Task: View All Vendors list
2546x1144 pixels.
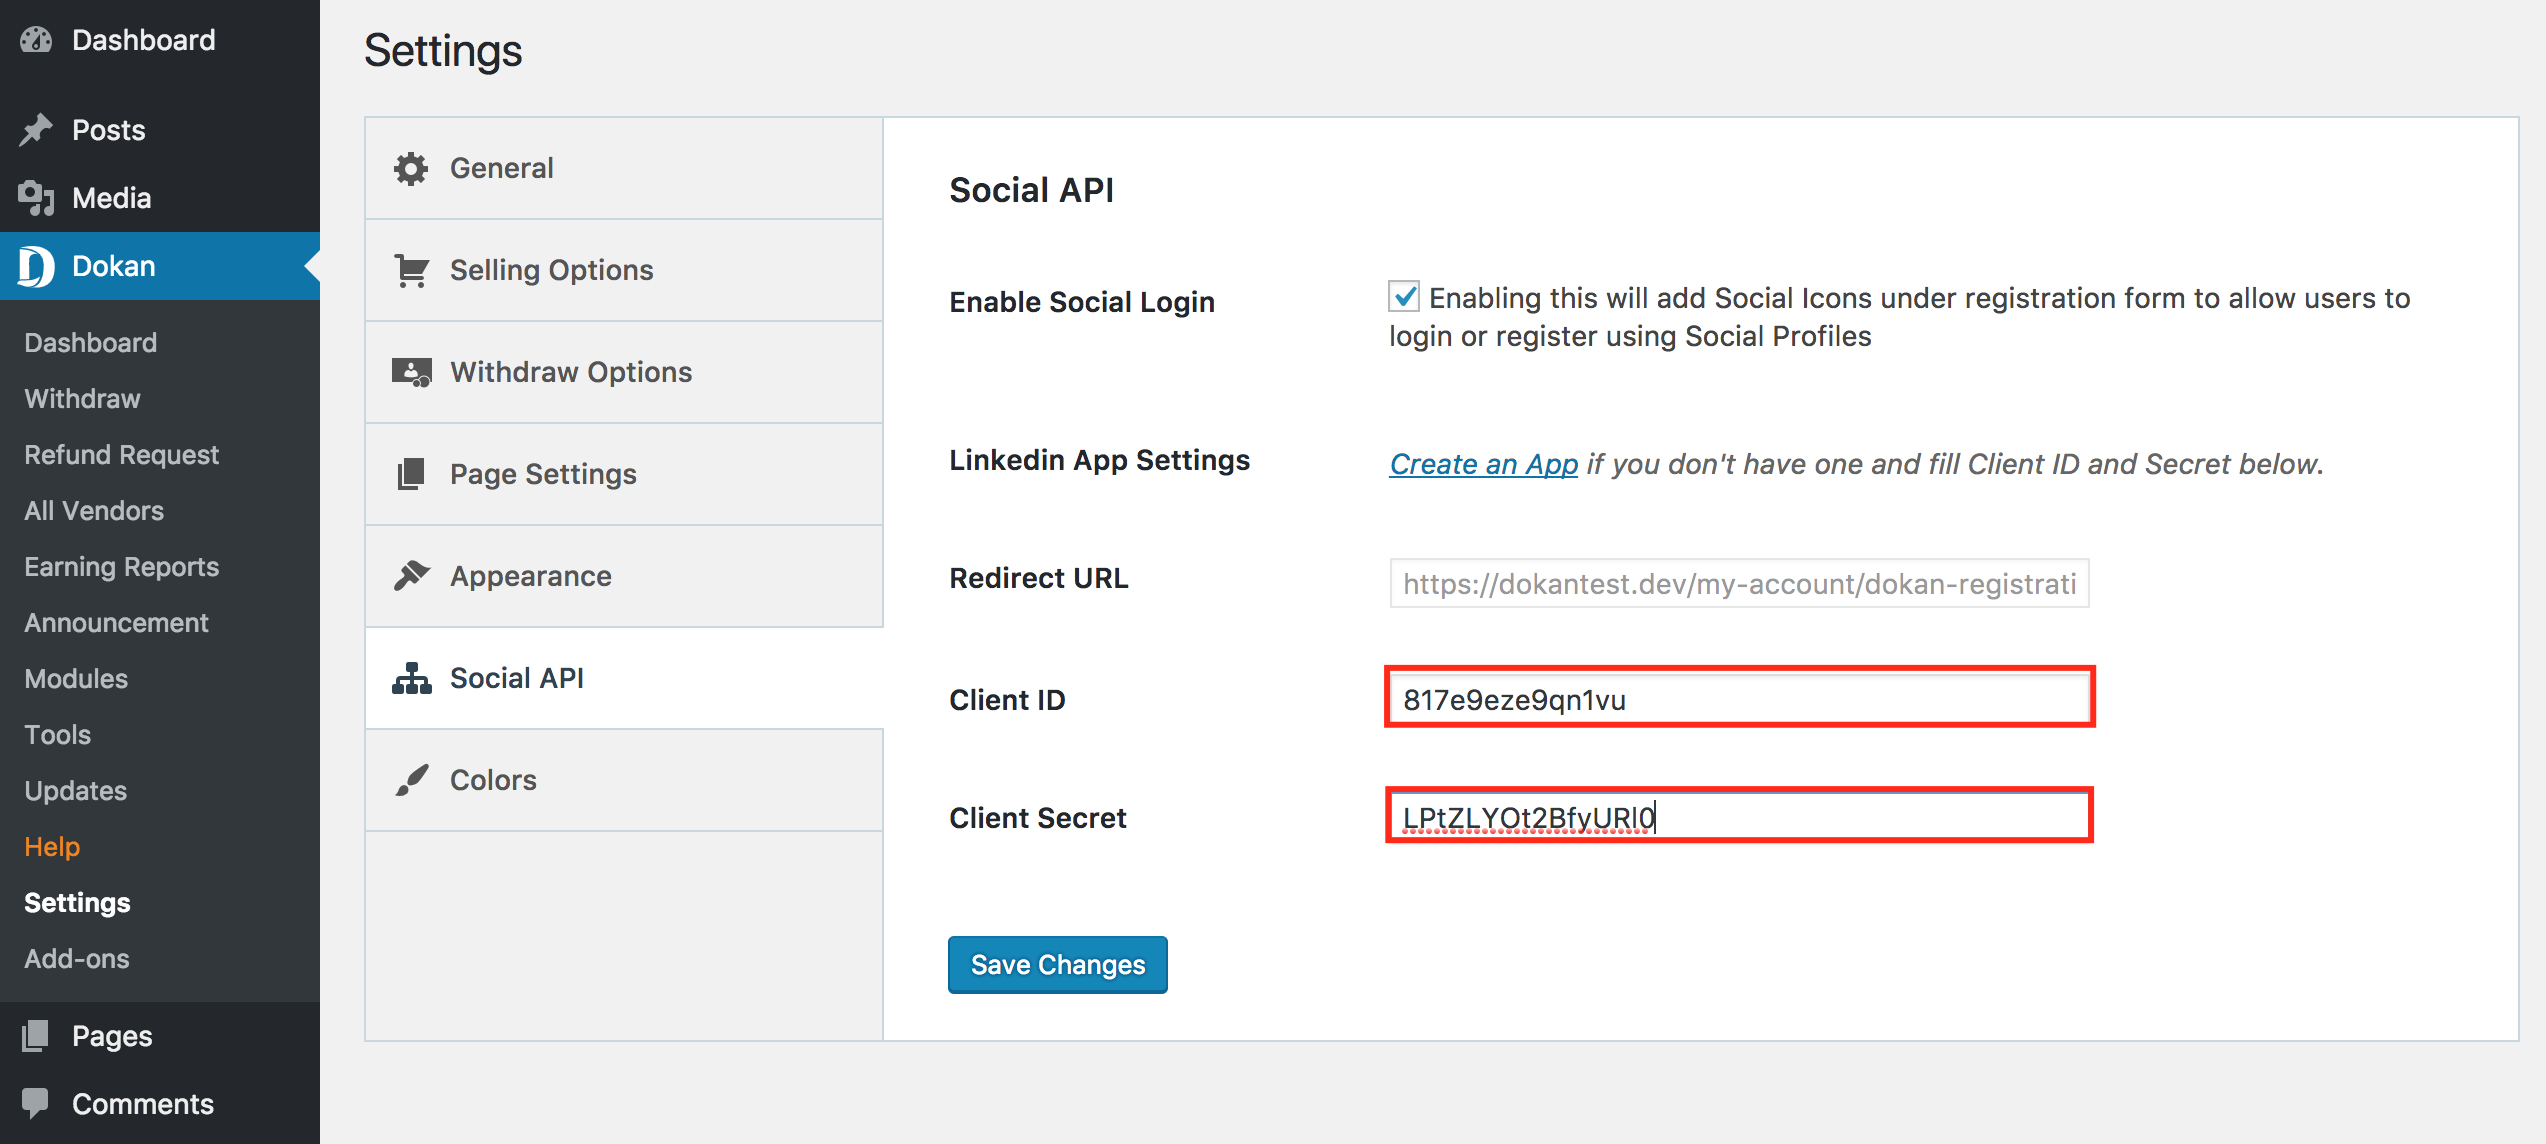Action: (94, 511)
